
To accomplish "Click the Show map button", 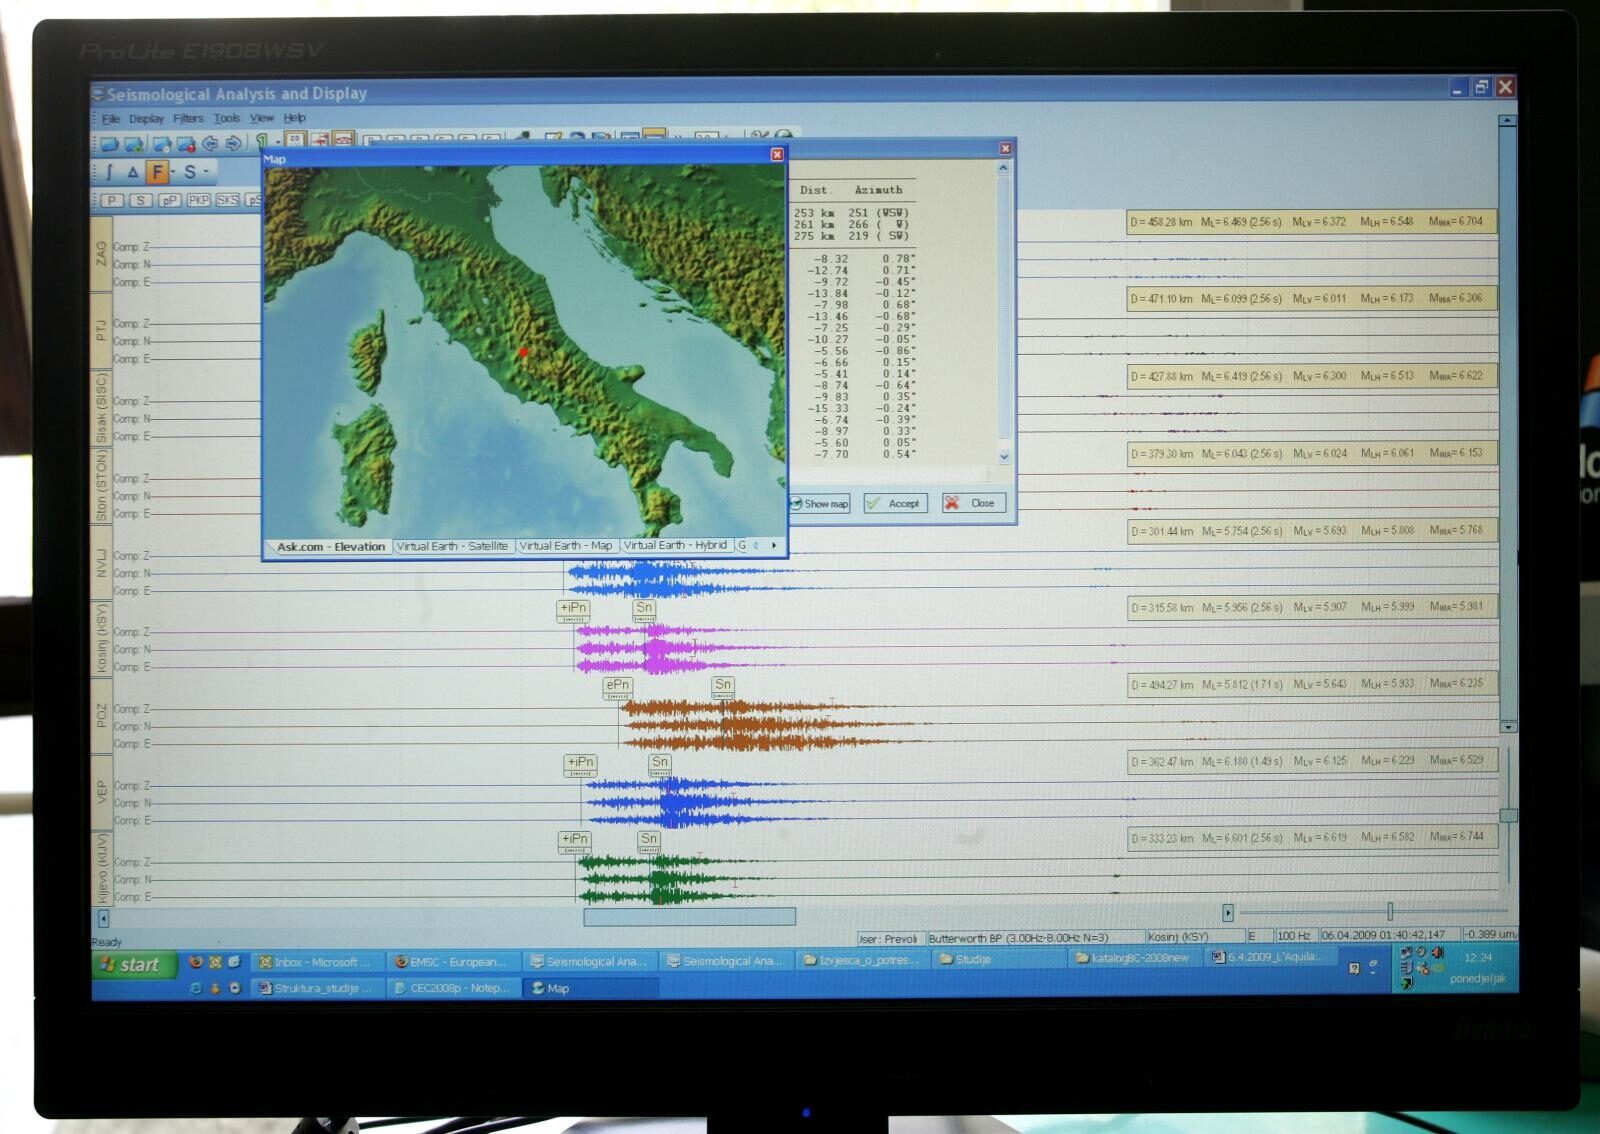I will [819, 503].
